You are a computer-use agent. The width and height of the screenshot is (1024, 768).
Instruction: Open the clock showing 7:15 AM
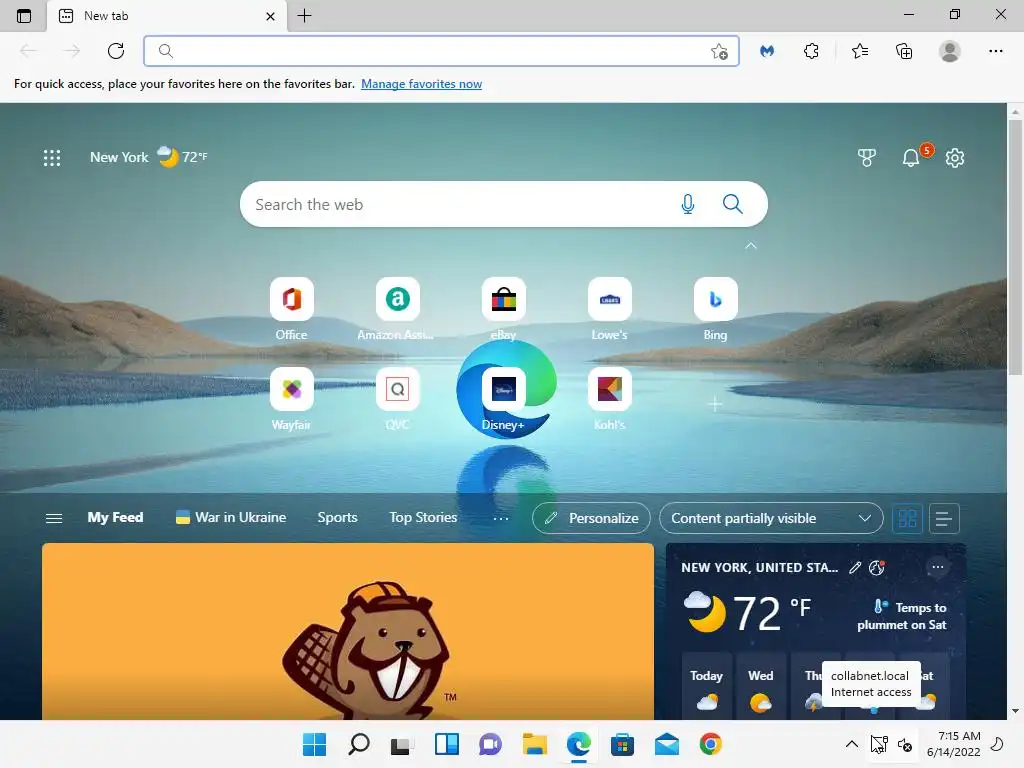pos(953,744)
